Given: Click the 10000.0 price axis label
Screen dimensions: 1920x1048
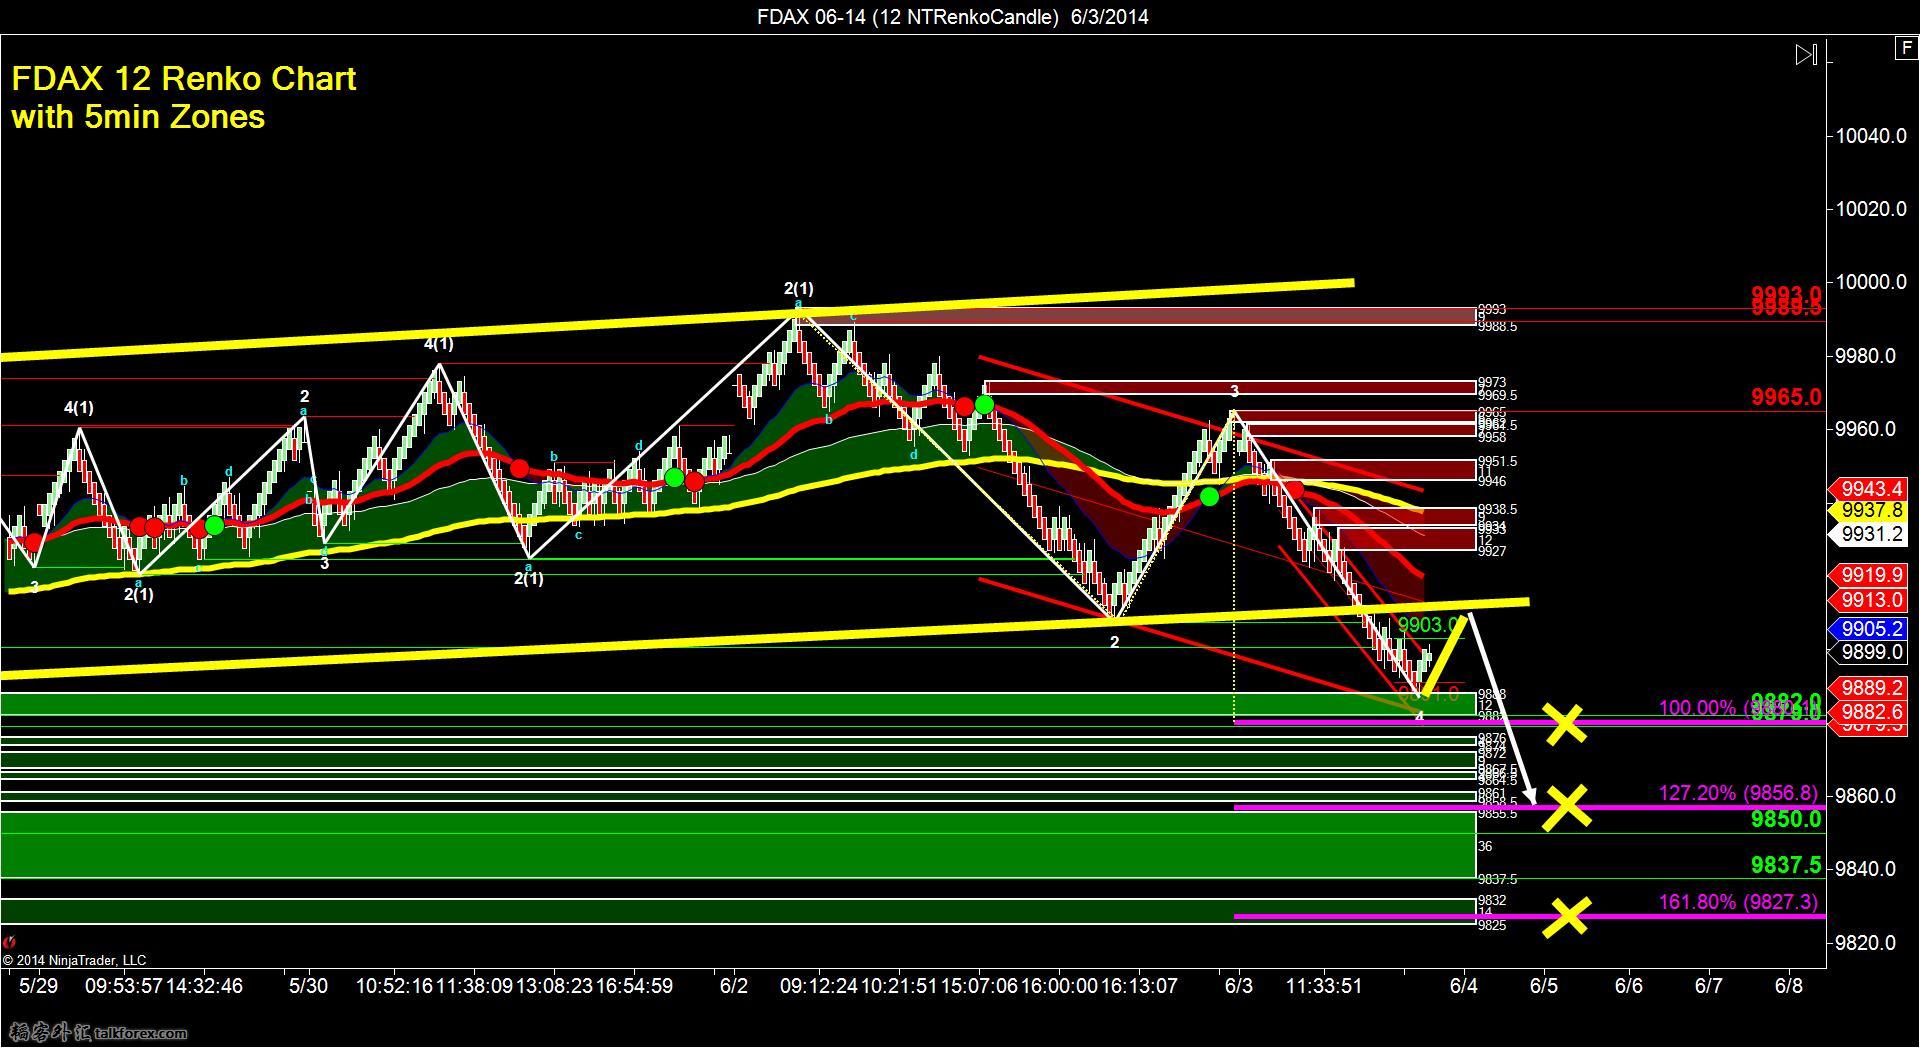Looking at the screenshot, I should 1871,282.
